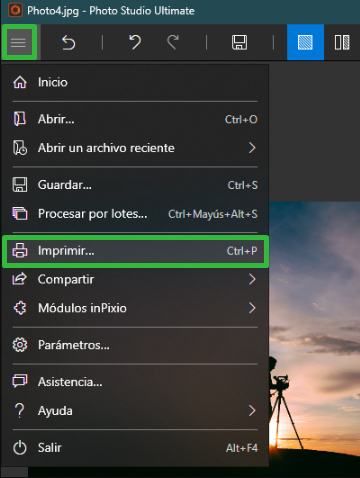This screenshot has height=478, width=360.
Task: Click the Photo Studio app logo icon
Action: coord(15,10)
